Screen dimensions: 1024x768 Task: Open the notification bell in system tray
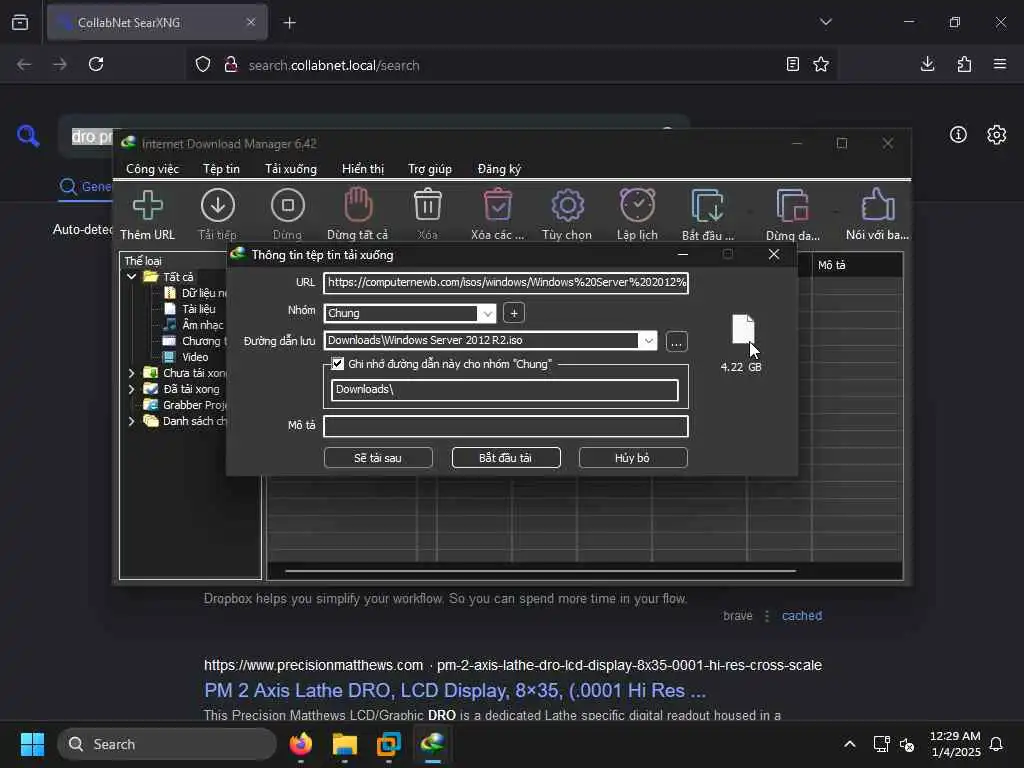pos(996,744)
